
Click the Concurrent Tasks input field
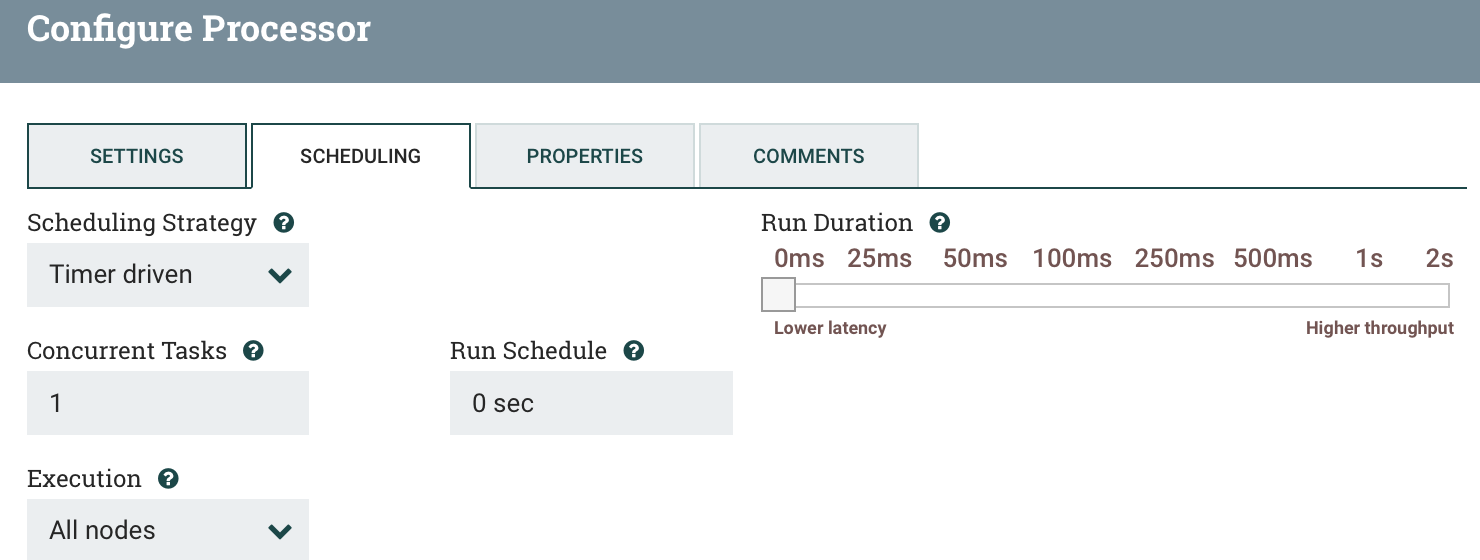click(x=168, y=403)
